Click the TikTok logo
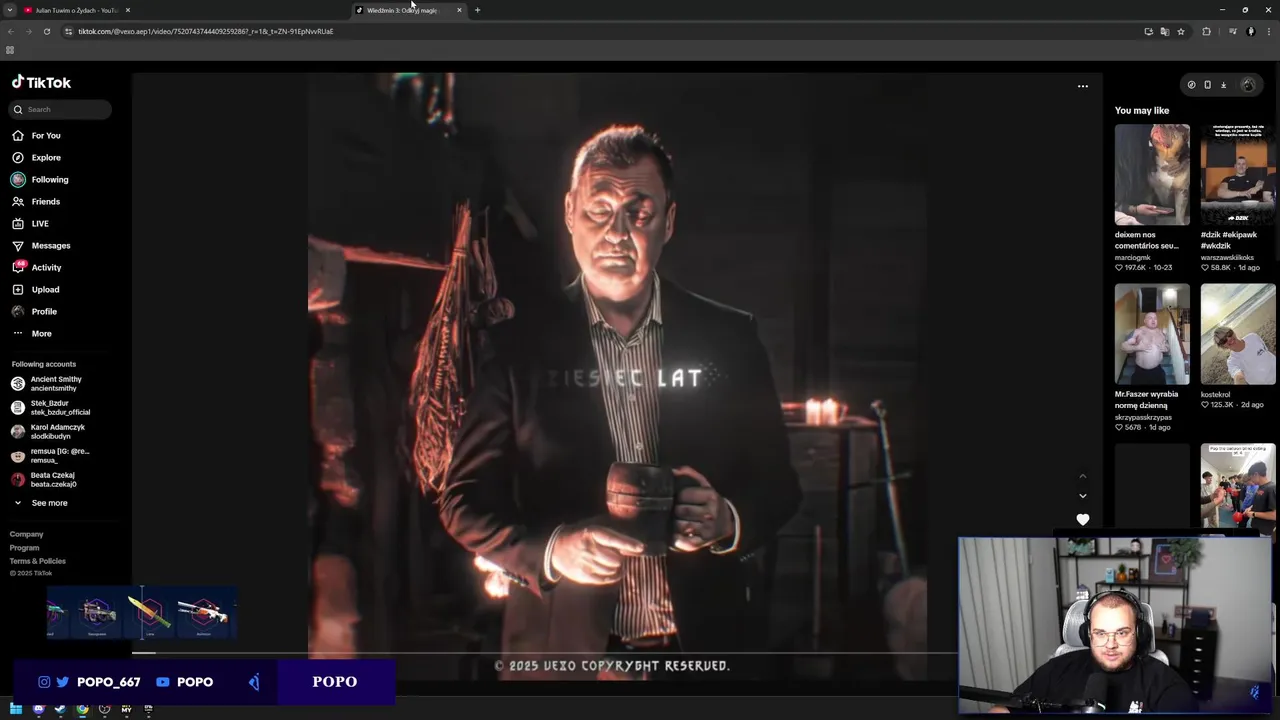Screen dimensions: 1280x720 coord(41,83)
